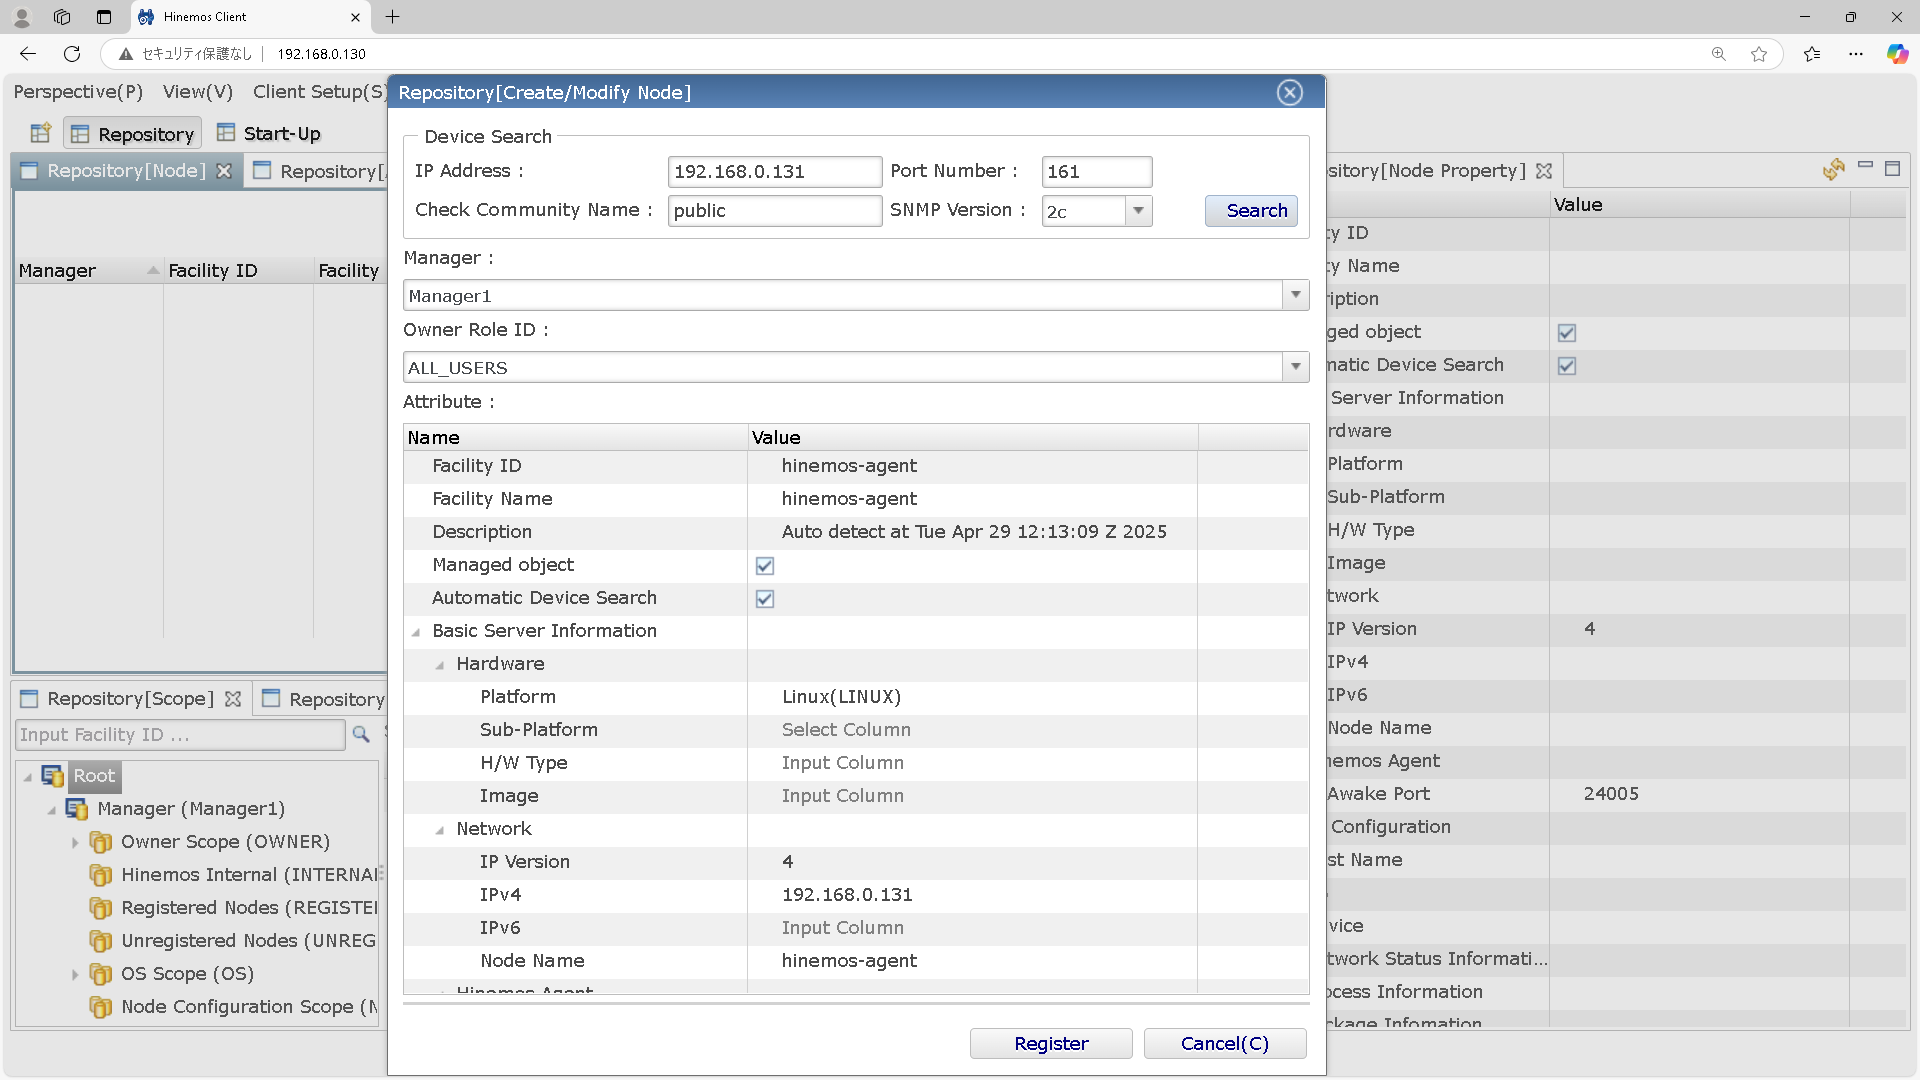
Task: Open the SNMP Version dropdown
Action: pyautogui.click(x=1138, y=211)
